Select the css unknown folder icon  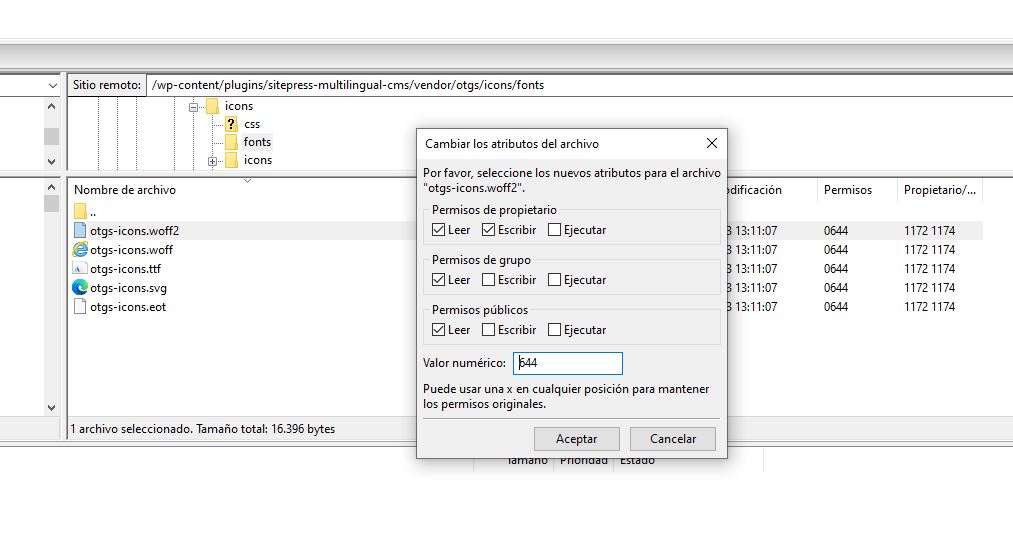tap(231, 124)
